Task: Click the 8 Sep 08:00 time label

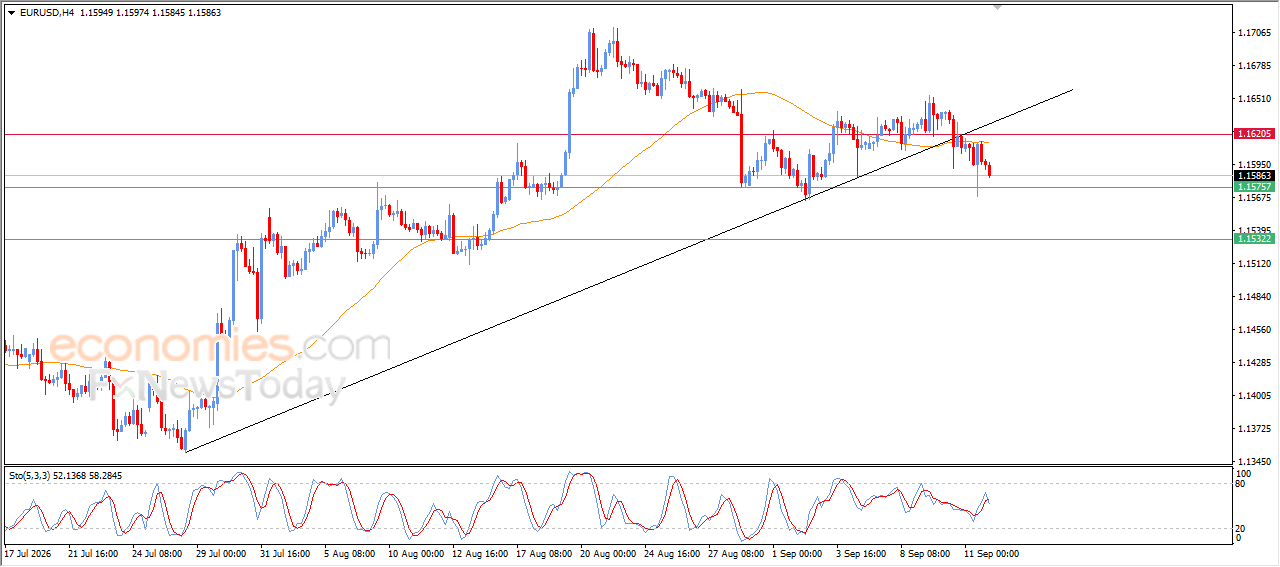Action: point(925,553)
